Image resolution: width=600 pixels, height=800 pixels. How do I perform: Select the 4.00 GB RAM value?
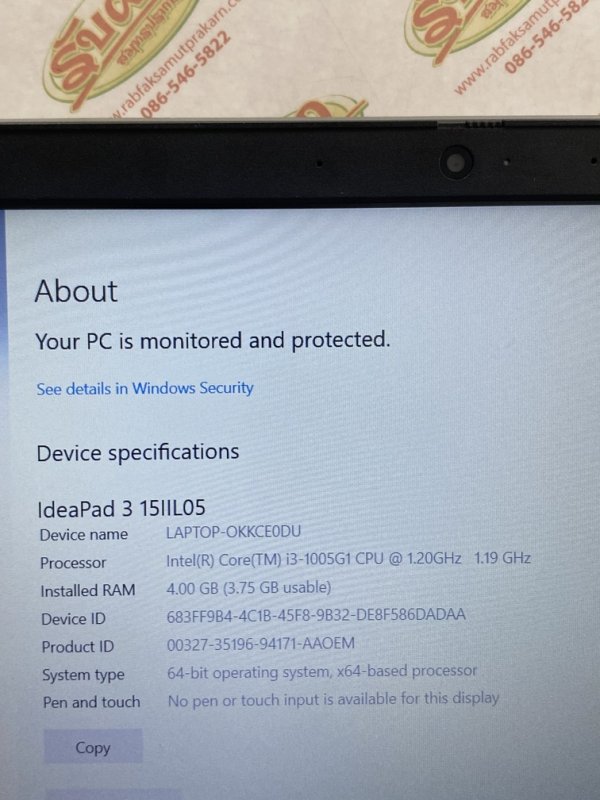coord(249,588)
